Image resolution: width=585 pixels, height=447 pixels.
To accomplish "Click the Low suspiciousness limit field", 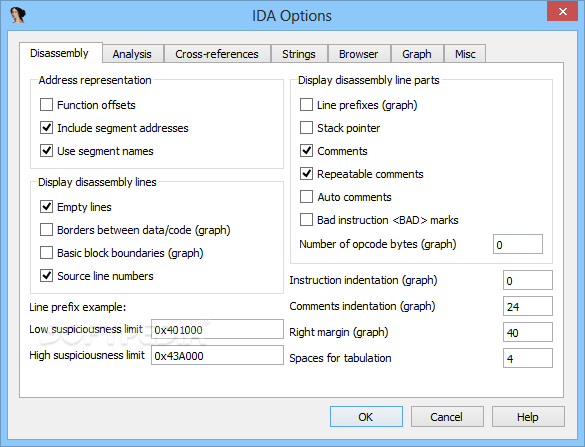I will tap(217, 329).
